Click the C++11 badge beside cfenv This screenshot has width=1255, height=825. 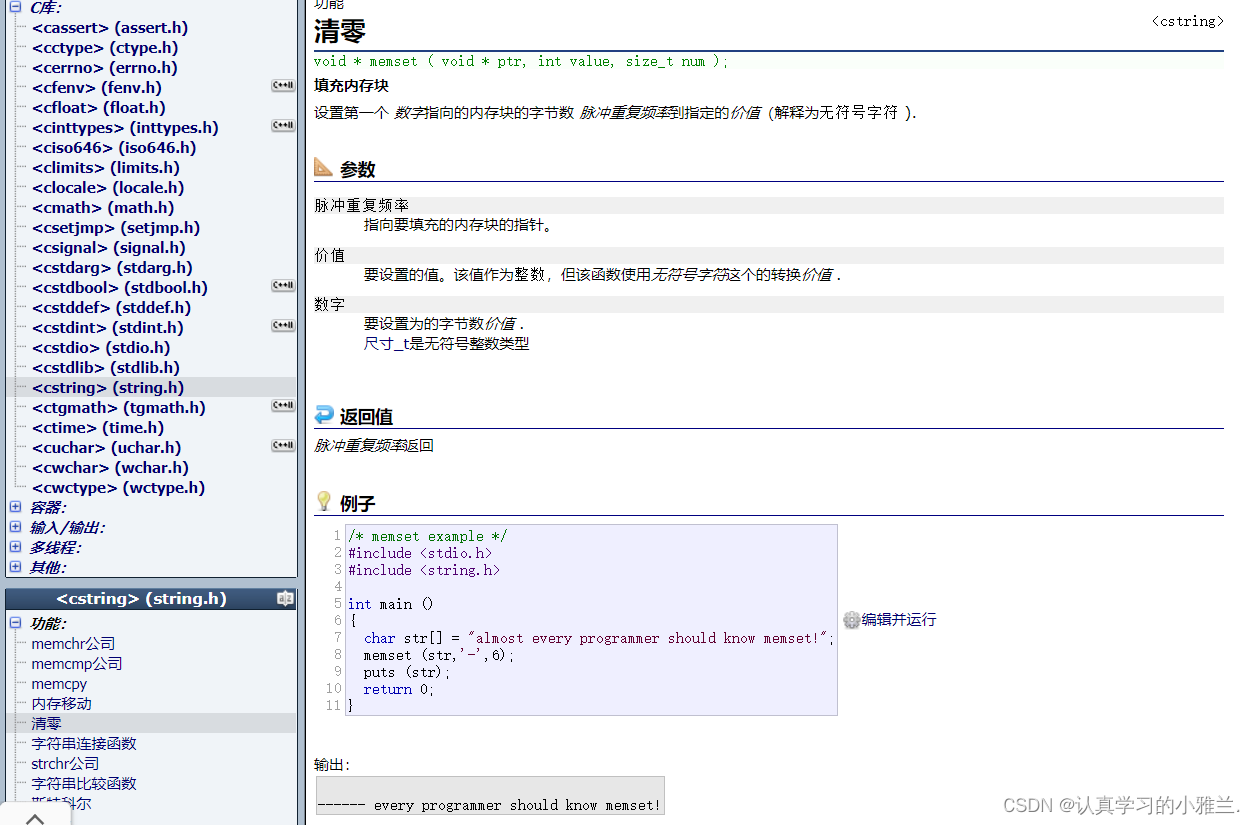283,86
